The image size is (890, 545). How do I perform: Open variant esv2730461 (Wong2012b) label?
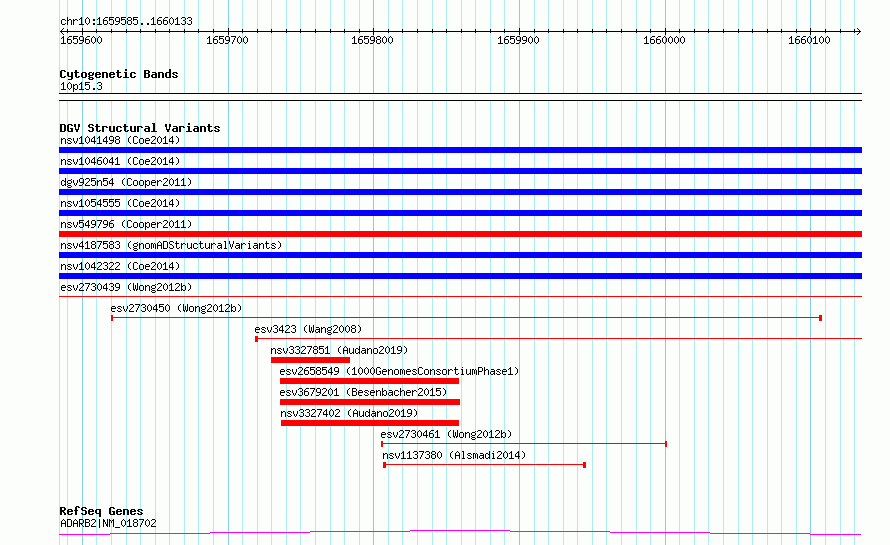[x=446, y=434]
